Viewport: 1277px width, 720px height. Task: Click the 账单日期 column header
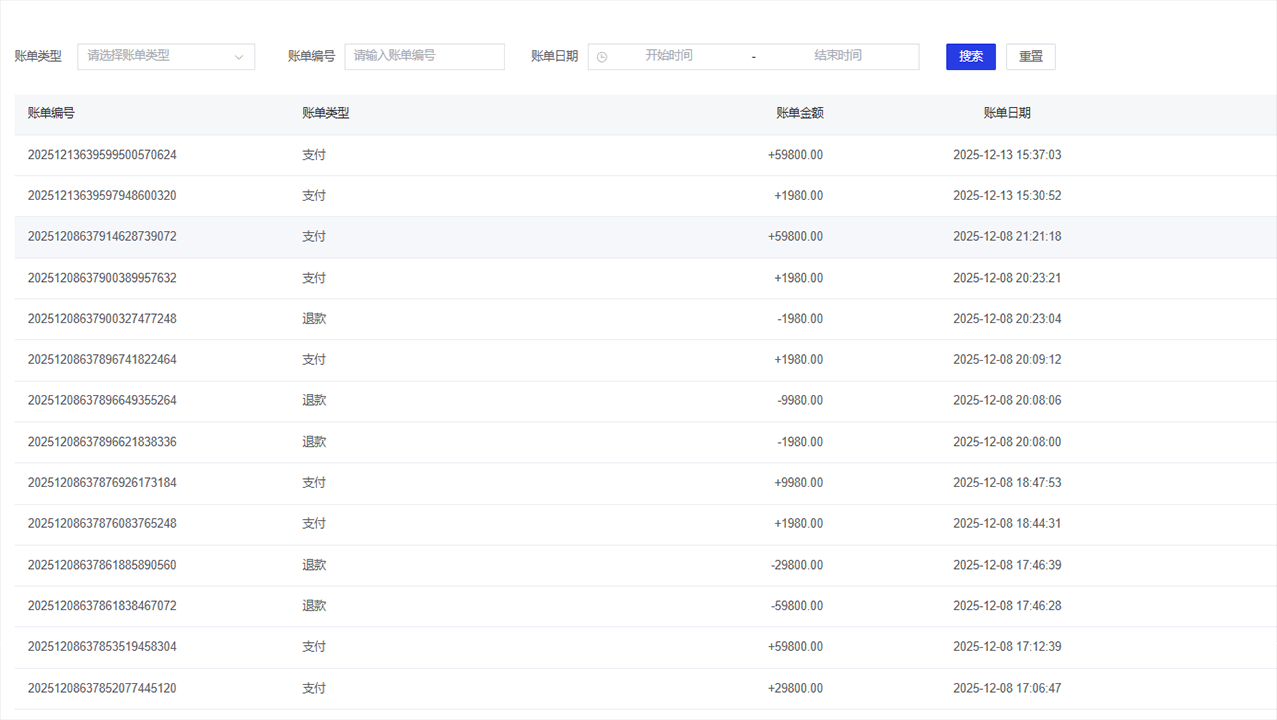pos(1006,113)
